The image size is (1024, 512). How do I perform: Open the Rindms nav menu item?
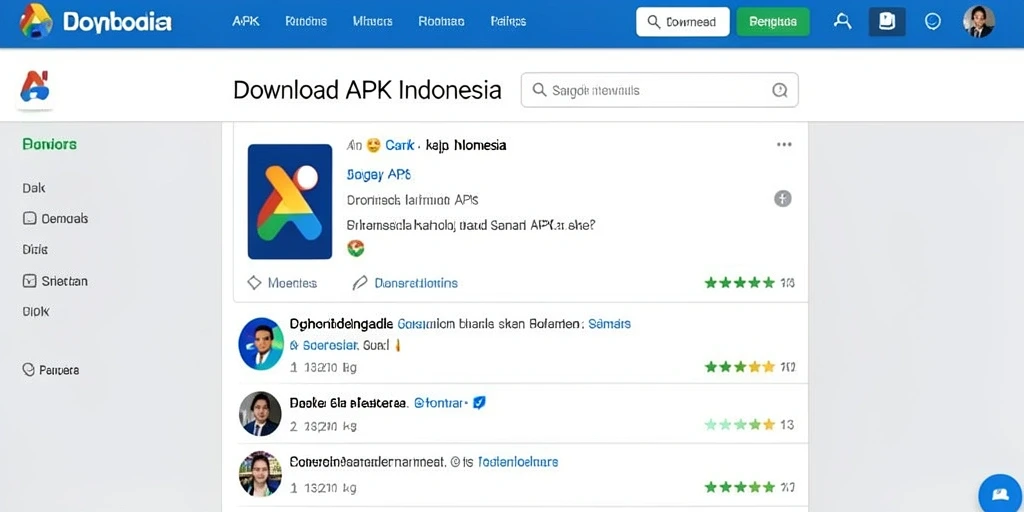click(x=306, y=22)
